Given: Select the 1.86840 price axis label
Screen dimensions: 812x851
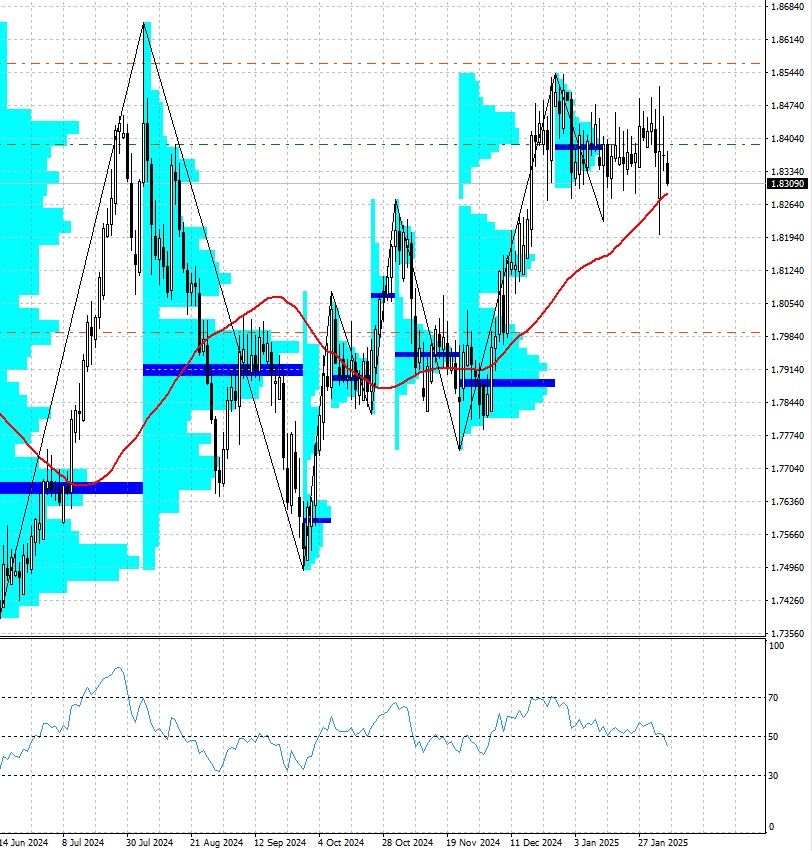Looking at the screenshot, I should tap(787, 7).
